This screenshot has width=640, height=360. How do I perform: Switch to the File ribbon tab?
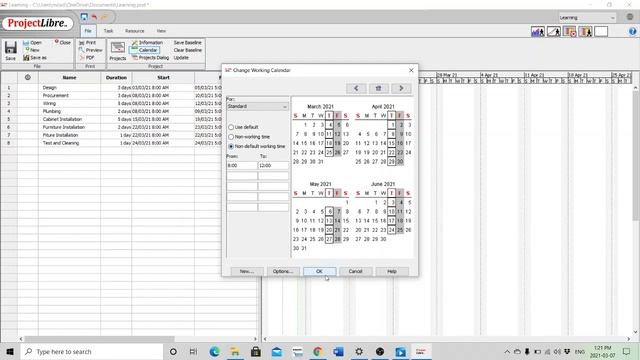tap(88, 31)
